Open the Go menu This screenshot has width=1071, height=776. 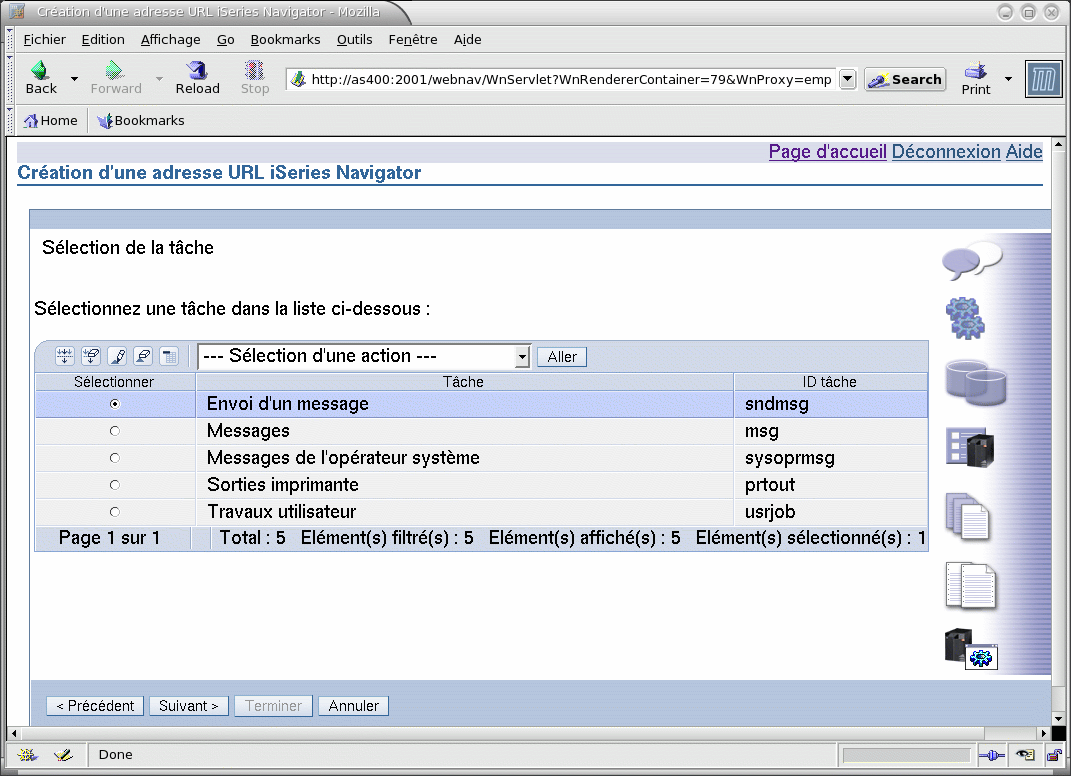point(225,40)
